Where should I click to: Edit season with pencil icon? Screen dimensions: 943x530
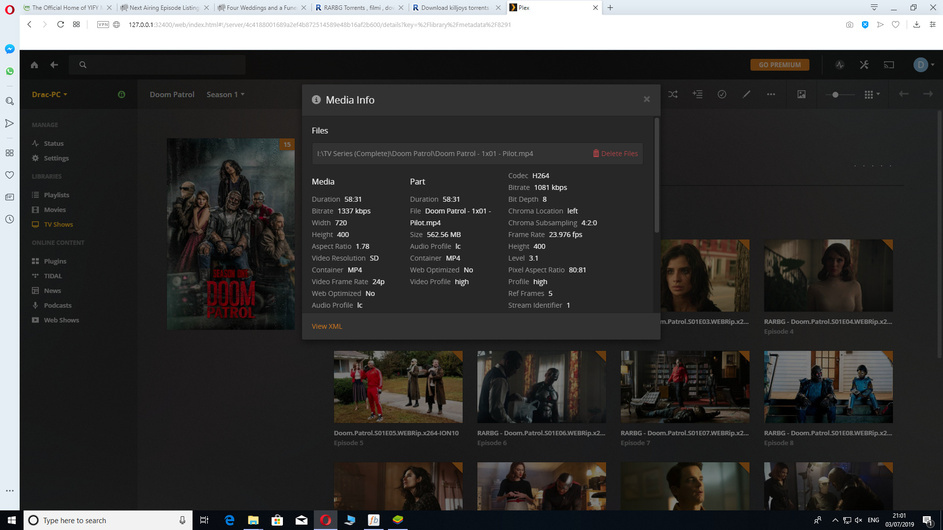point(746,94)
